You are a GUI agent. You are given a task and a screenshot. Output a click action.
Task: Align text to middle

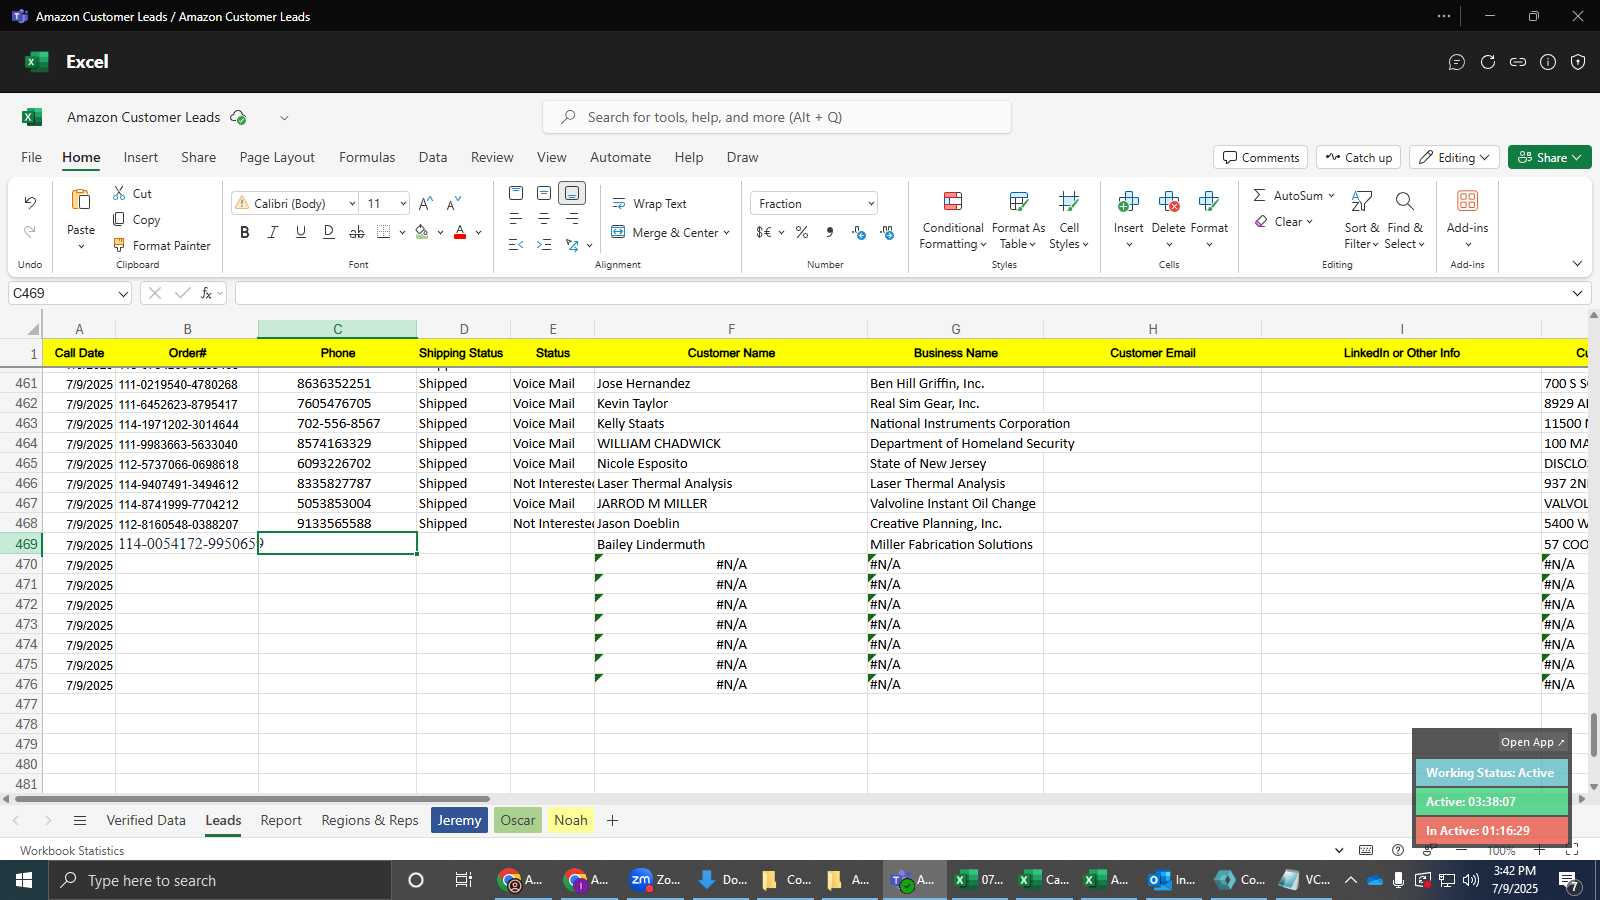coord(544,193)
